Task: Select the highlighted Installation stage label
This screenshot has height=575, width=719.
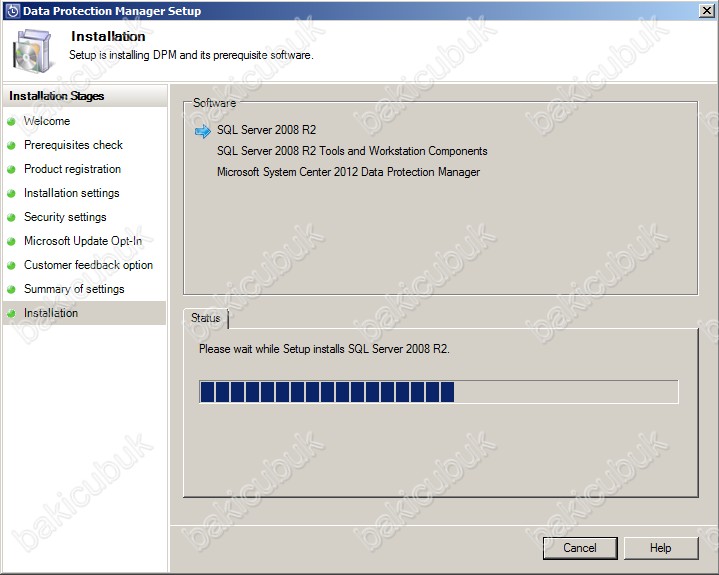Action: pos(51,313)
